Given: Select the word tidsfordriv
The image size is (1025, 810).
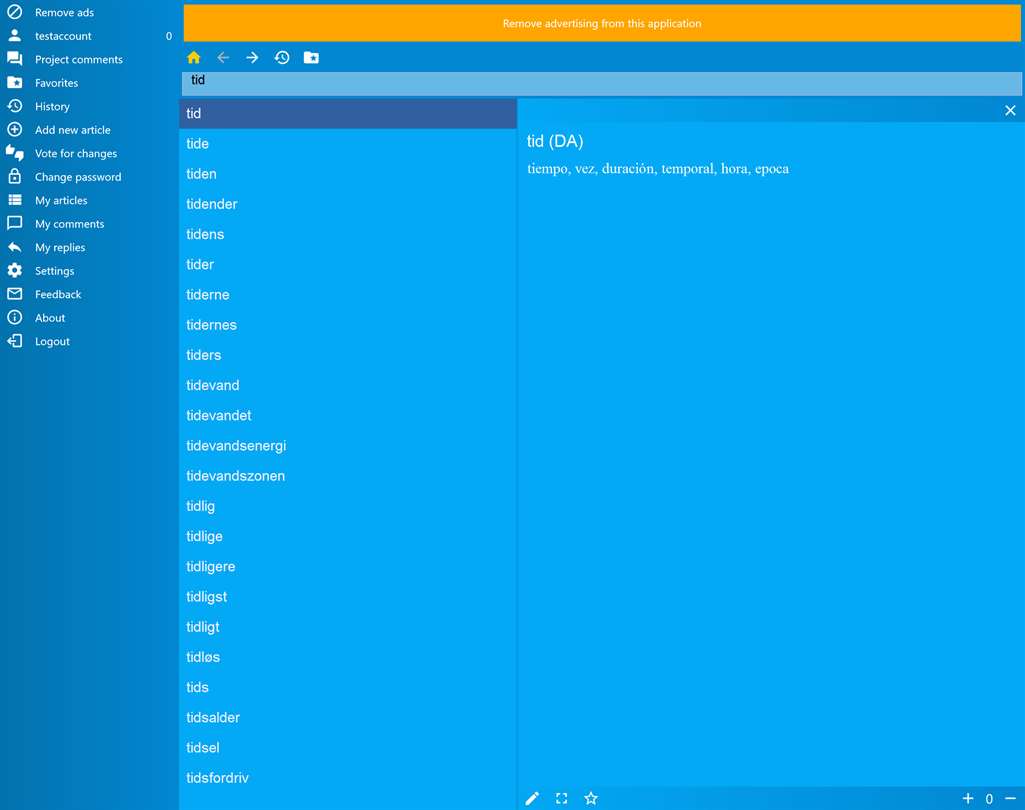Looking at the screenshot, I should click(x=348, y=778).
